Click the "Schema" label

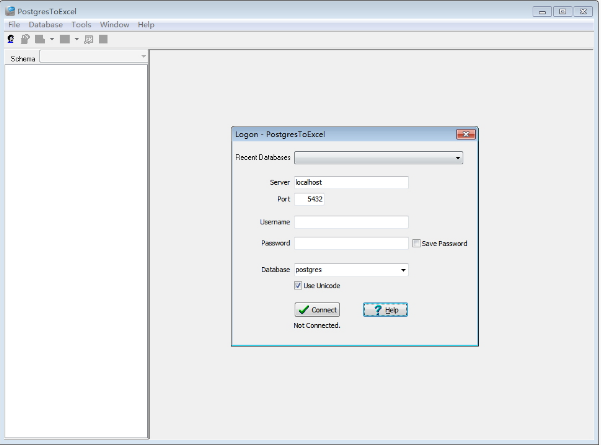click(23, 59)
